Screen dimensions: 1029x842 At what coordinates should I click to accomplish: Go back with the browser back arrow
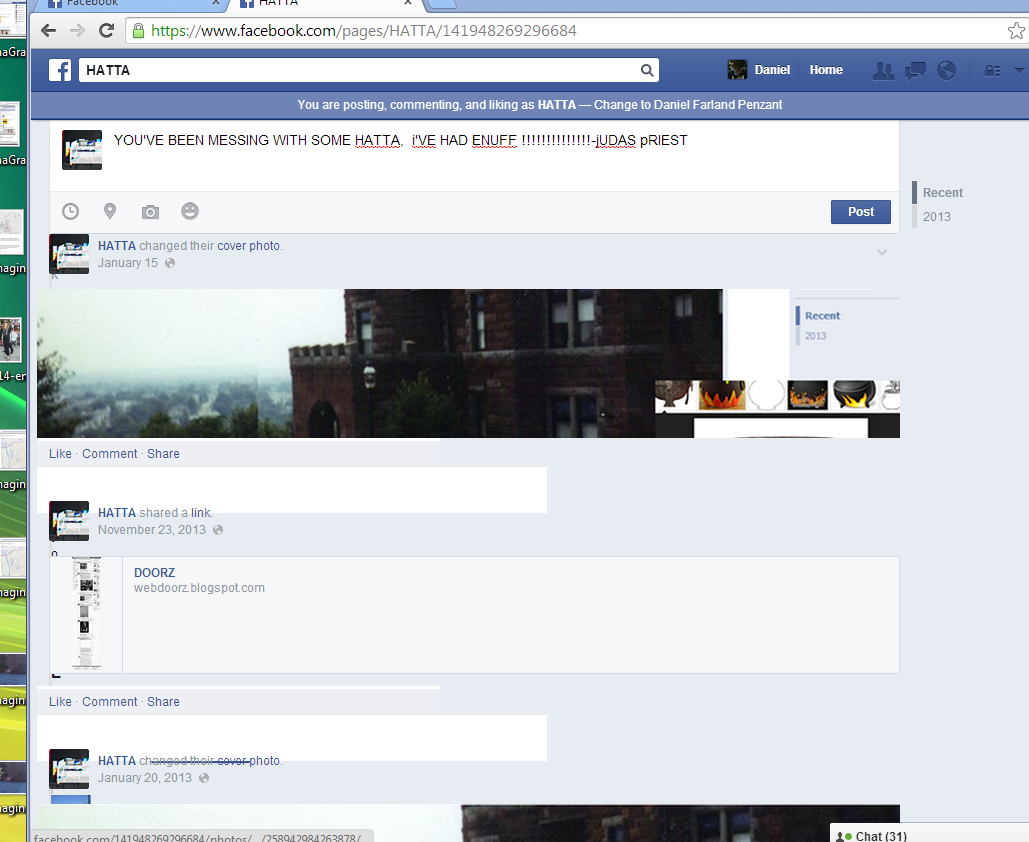[49, 30]
